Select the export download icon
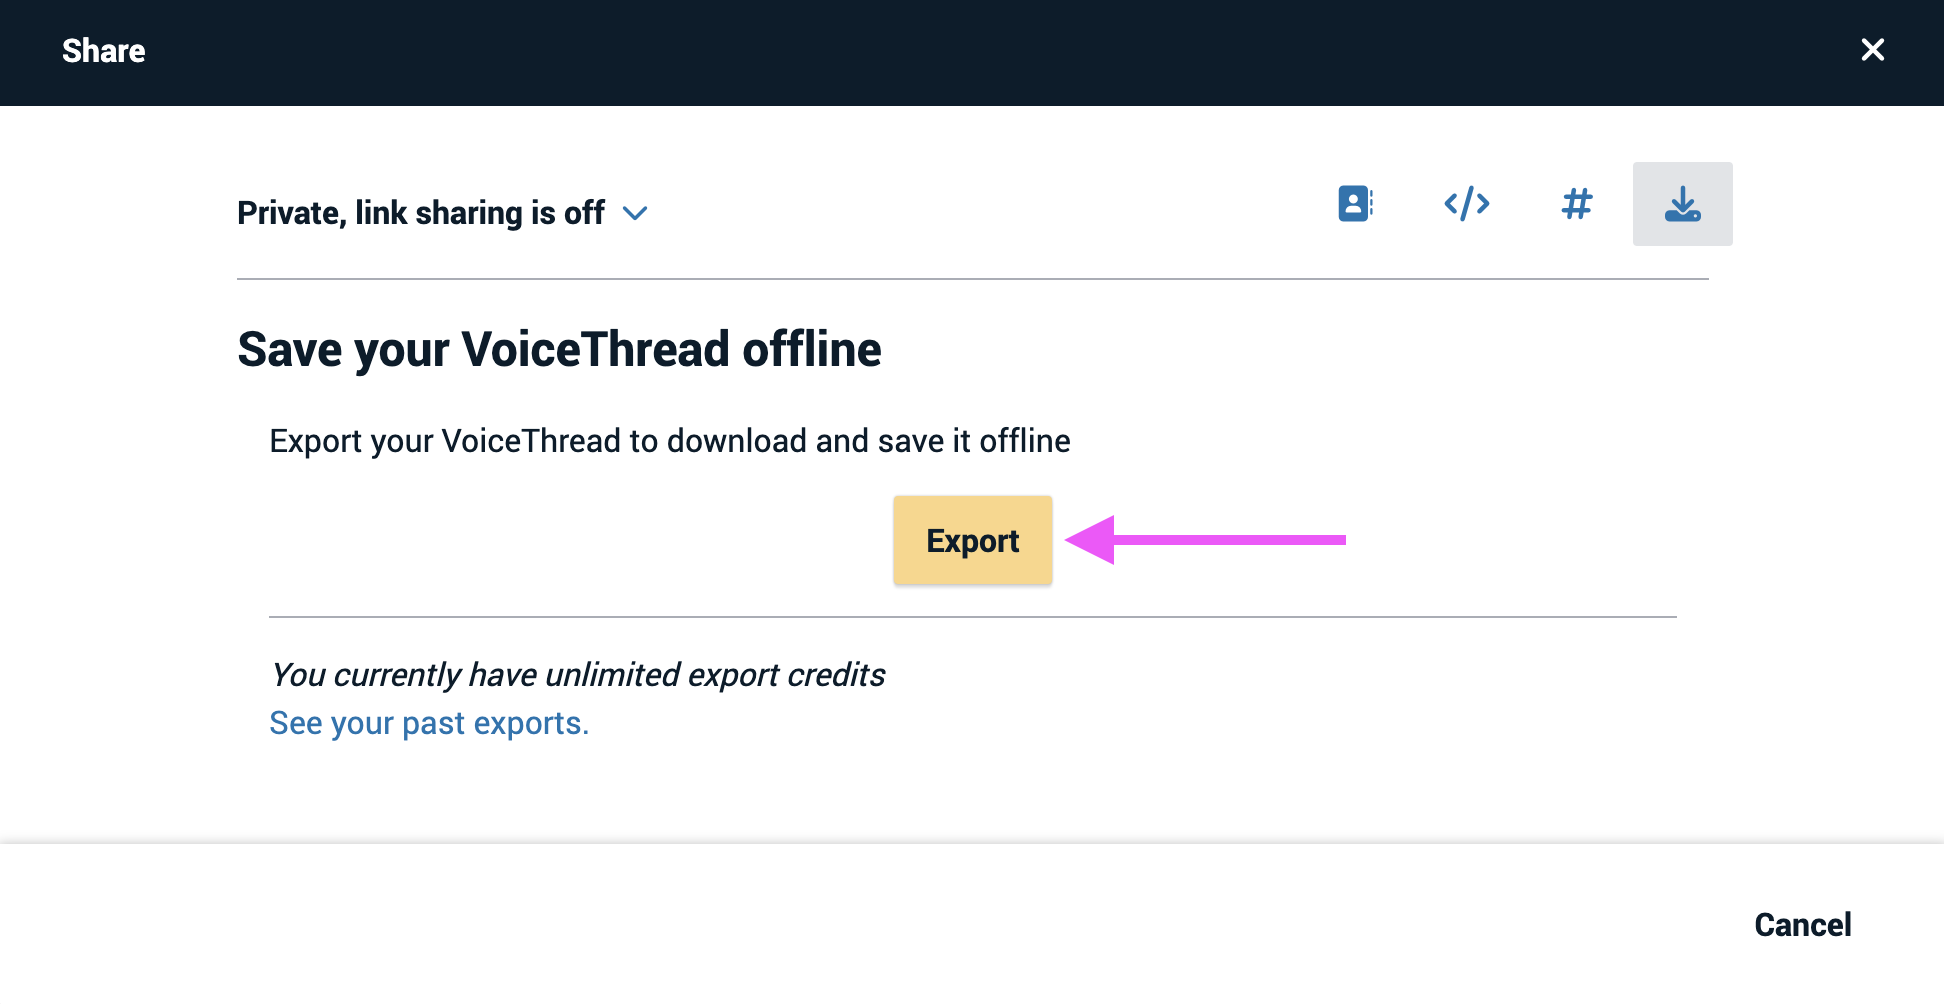Viewport: 1944px width, 1004px height. point(1682,204)
